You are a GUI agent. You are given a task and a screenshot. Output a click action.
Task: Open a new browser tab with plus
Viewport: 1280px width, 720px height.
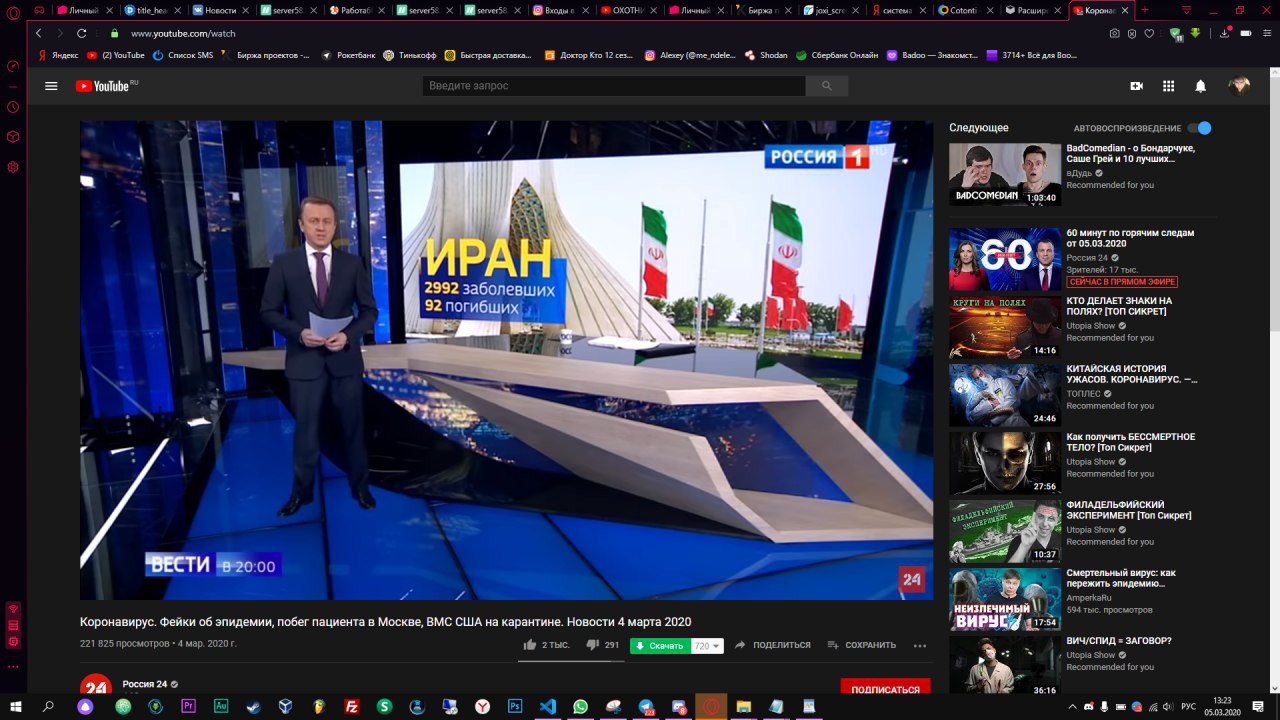[1145, 10]
